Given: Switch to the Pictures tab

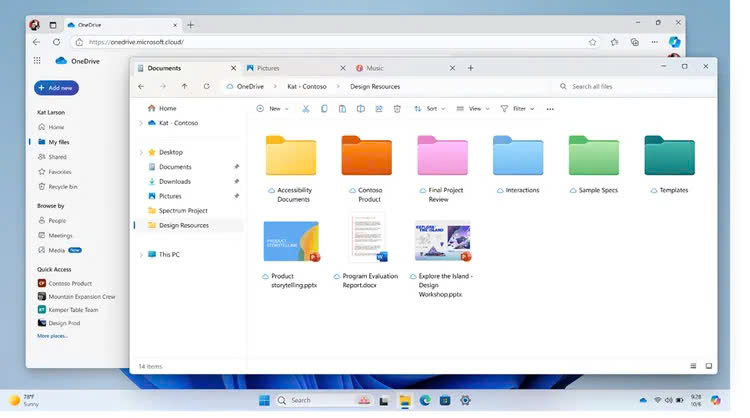Looking at the screenshot, I should pos(267,68).
